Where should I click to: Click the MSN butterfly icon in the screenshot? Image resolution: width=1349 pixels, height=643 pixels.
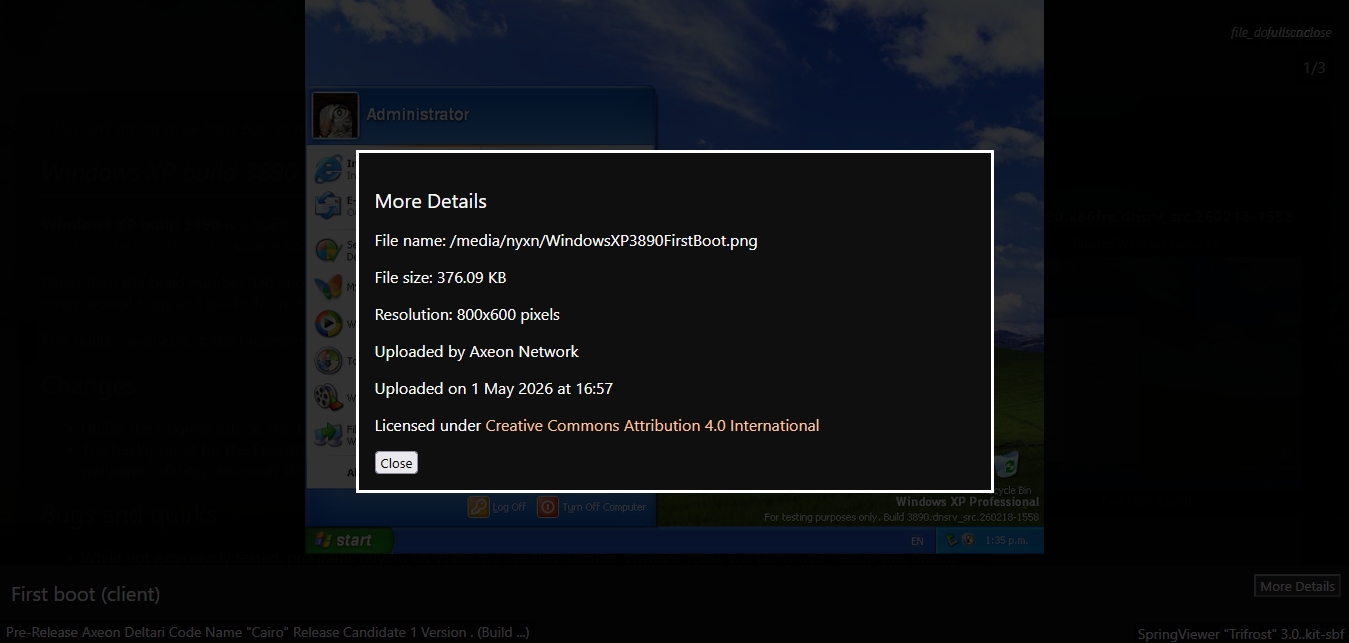coord(328,287)
